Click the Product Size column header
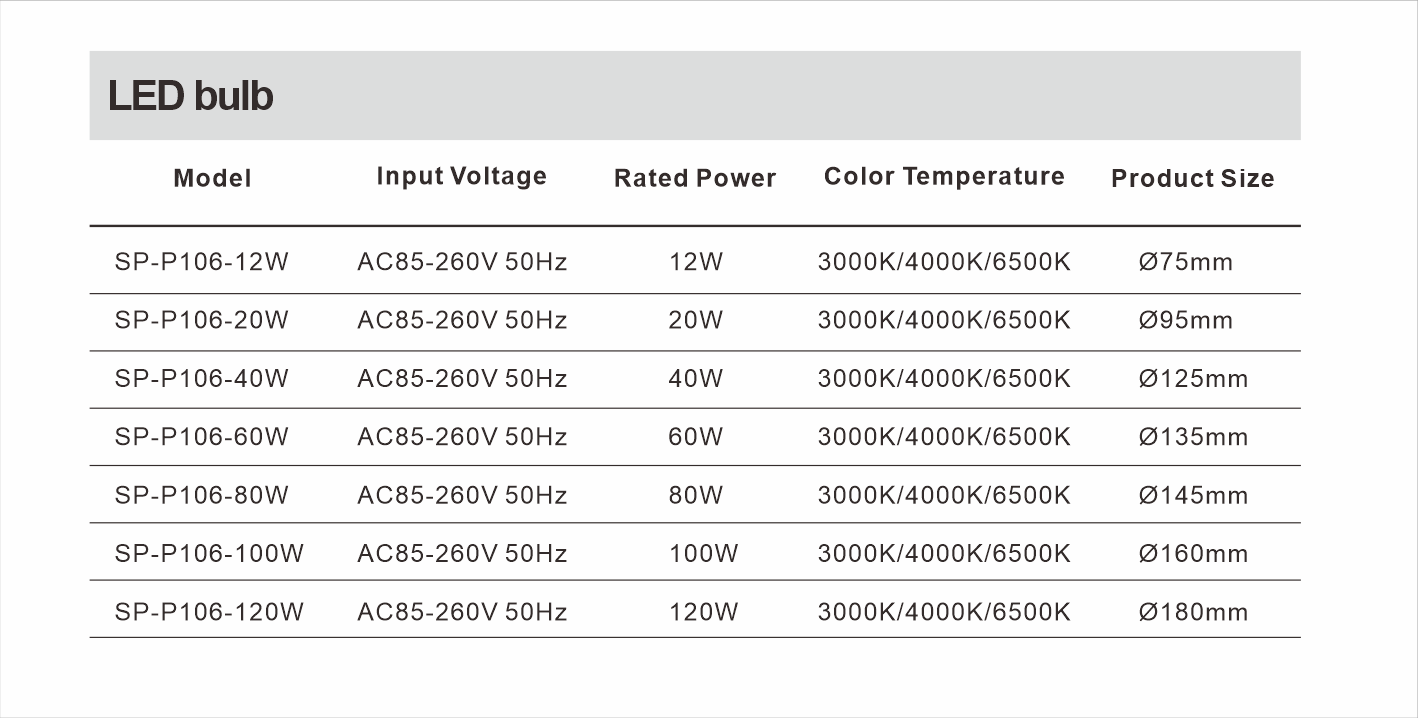The width and height of the screenshot is (1418, 718). click(1192, 179)
